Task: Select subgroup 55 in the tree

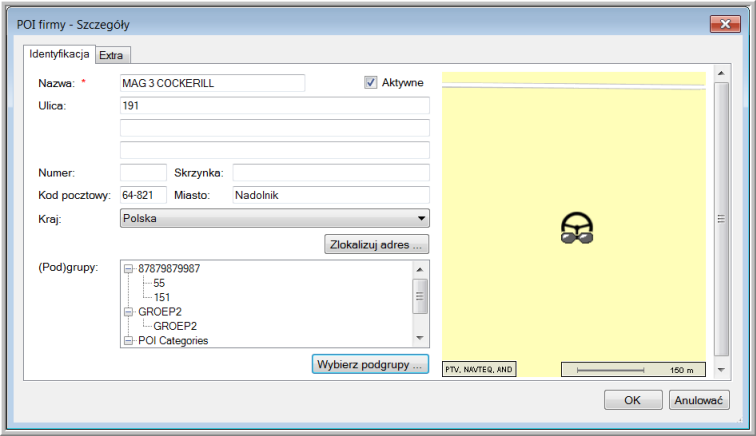Action: pyautogui.click(x=159, y=283)
